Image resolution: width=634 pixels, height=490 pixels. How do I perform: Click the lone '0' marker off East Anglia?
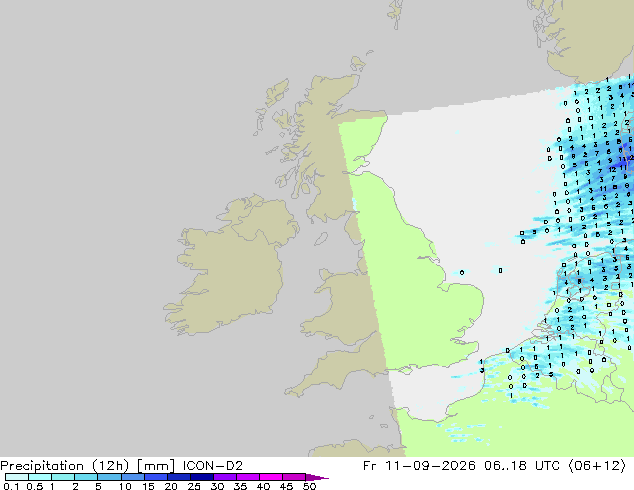(462, 272)
